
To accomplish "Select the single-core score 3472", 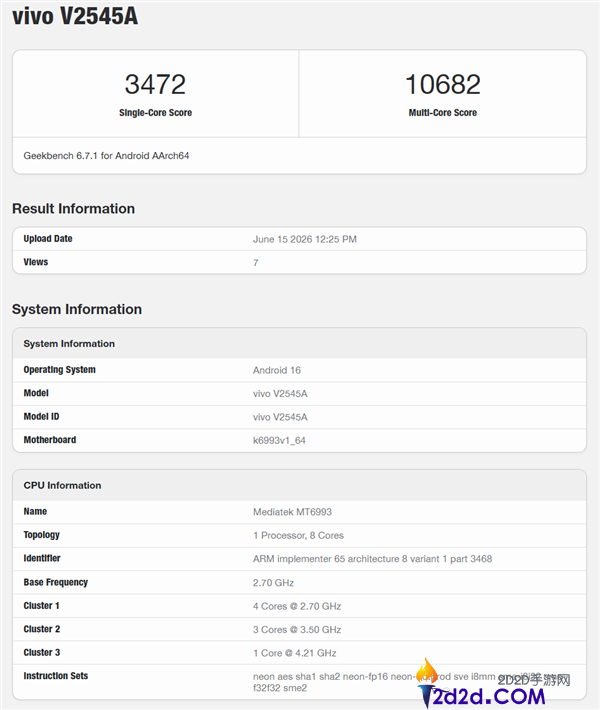I will point(155,84).
